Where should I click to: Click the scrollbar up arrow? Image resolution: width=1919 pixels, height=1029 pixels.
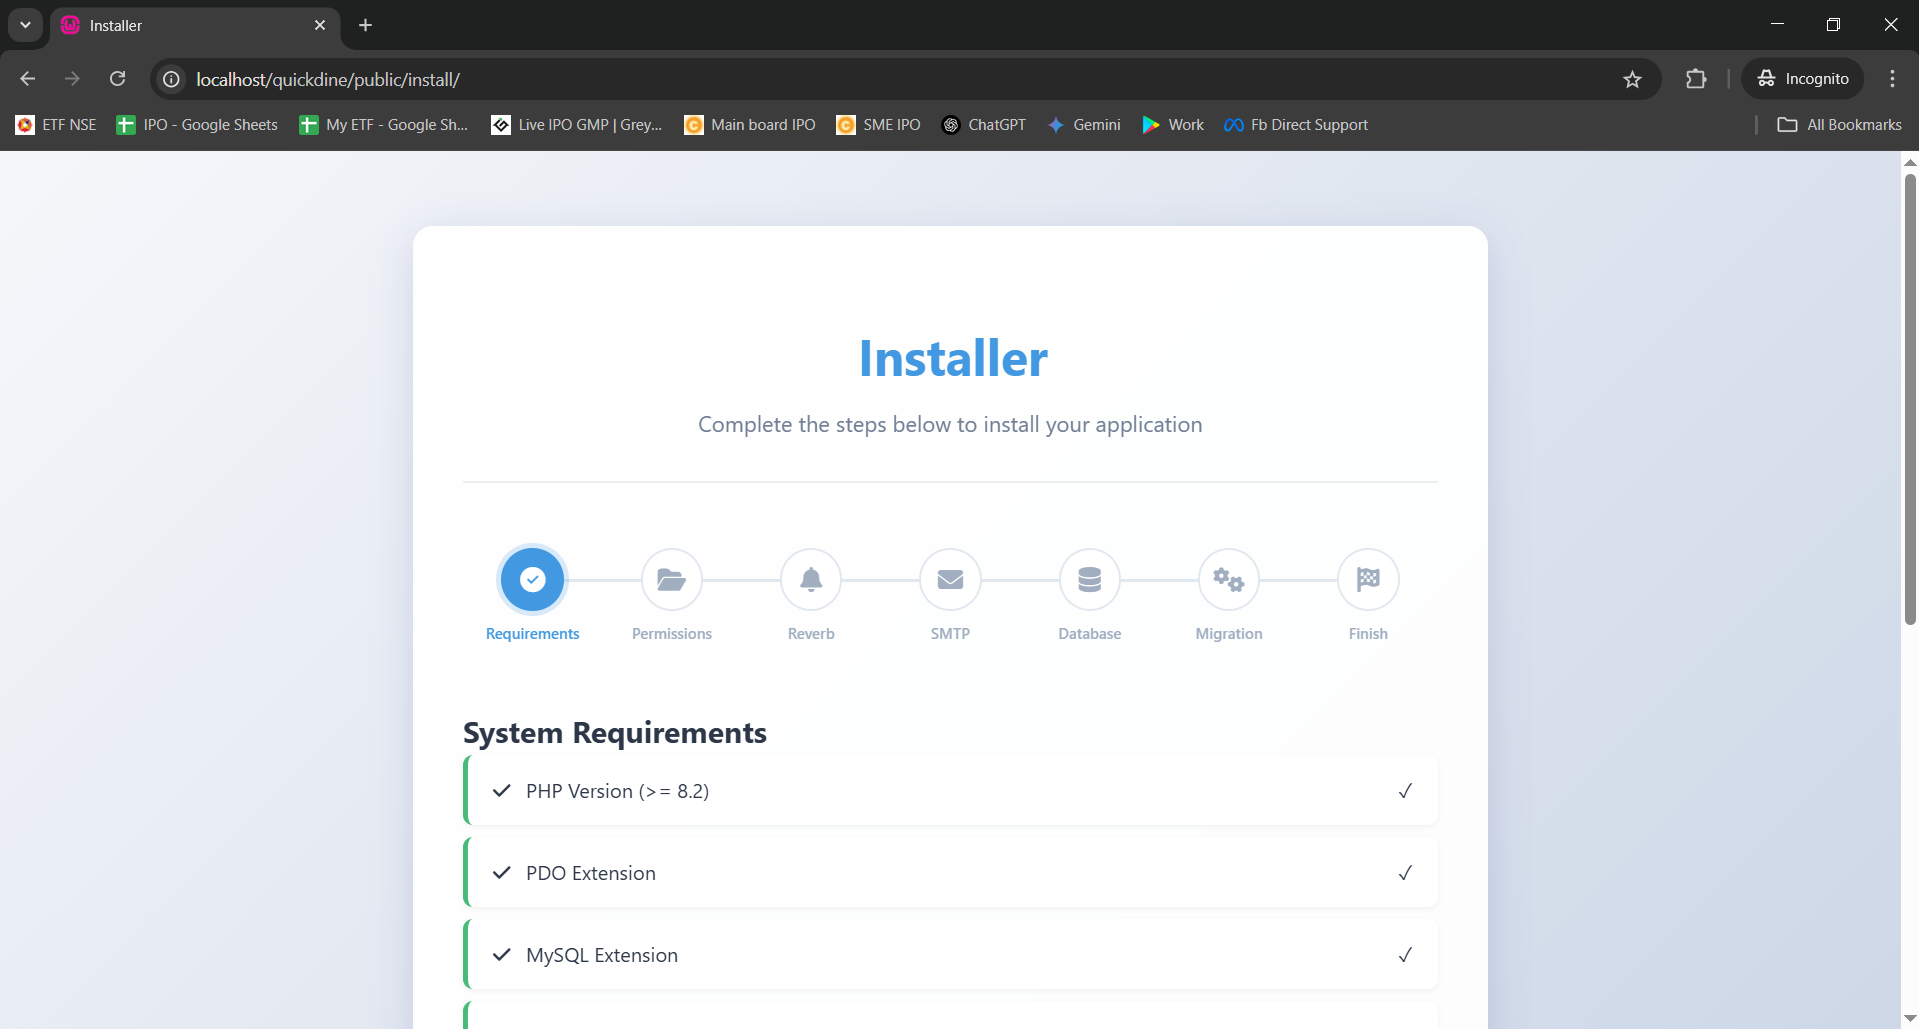1910,162
